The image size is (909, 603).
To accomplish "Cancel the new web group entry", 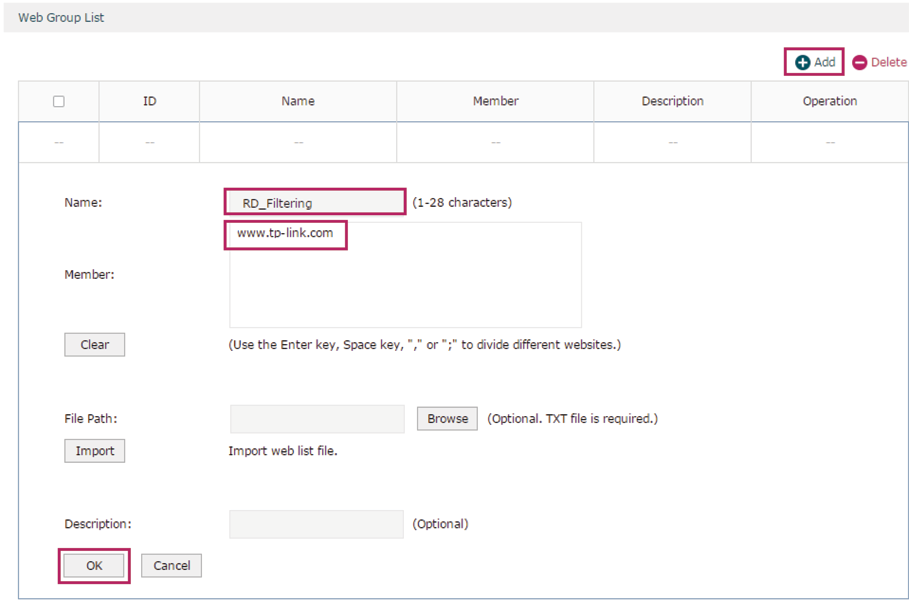I will click(x=172, y=565).
